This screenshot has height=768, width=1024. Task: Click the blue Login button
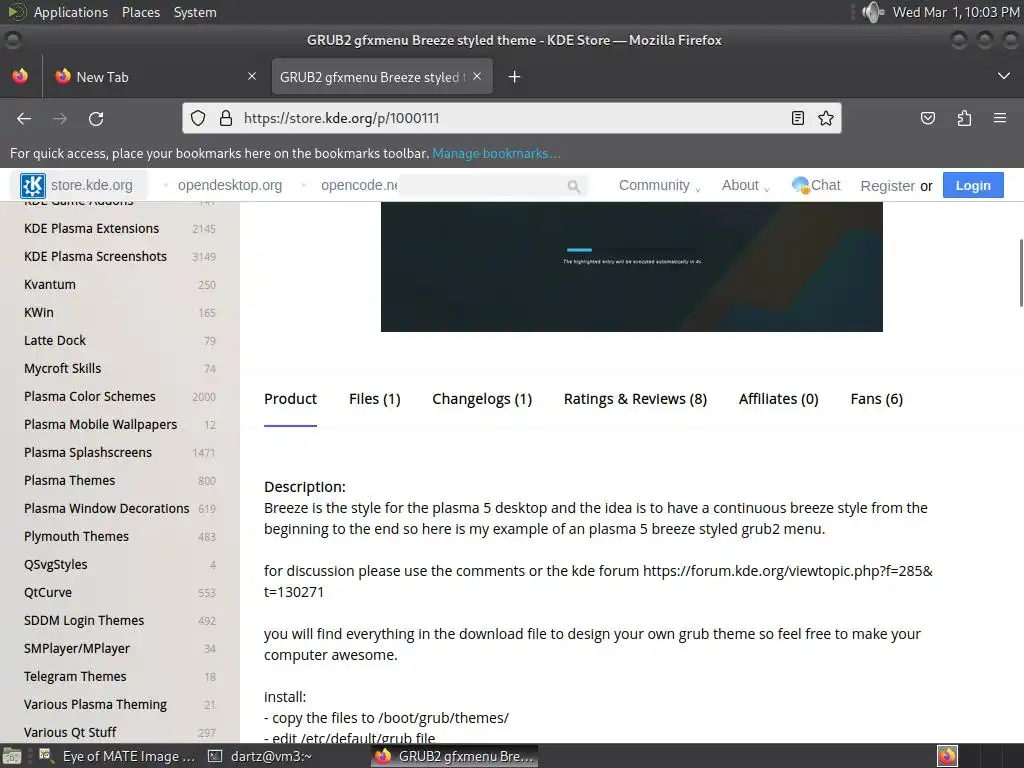point(973,185)
